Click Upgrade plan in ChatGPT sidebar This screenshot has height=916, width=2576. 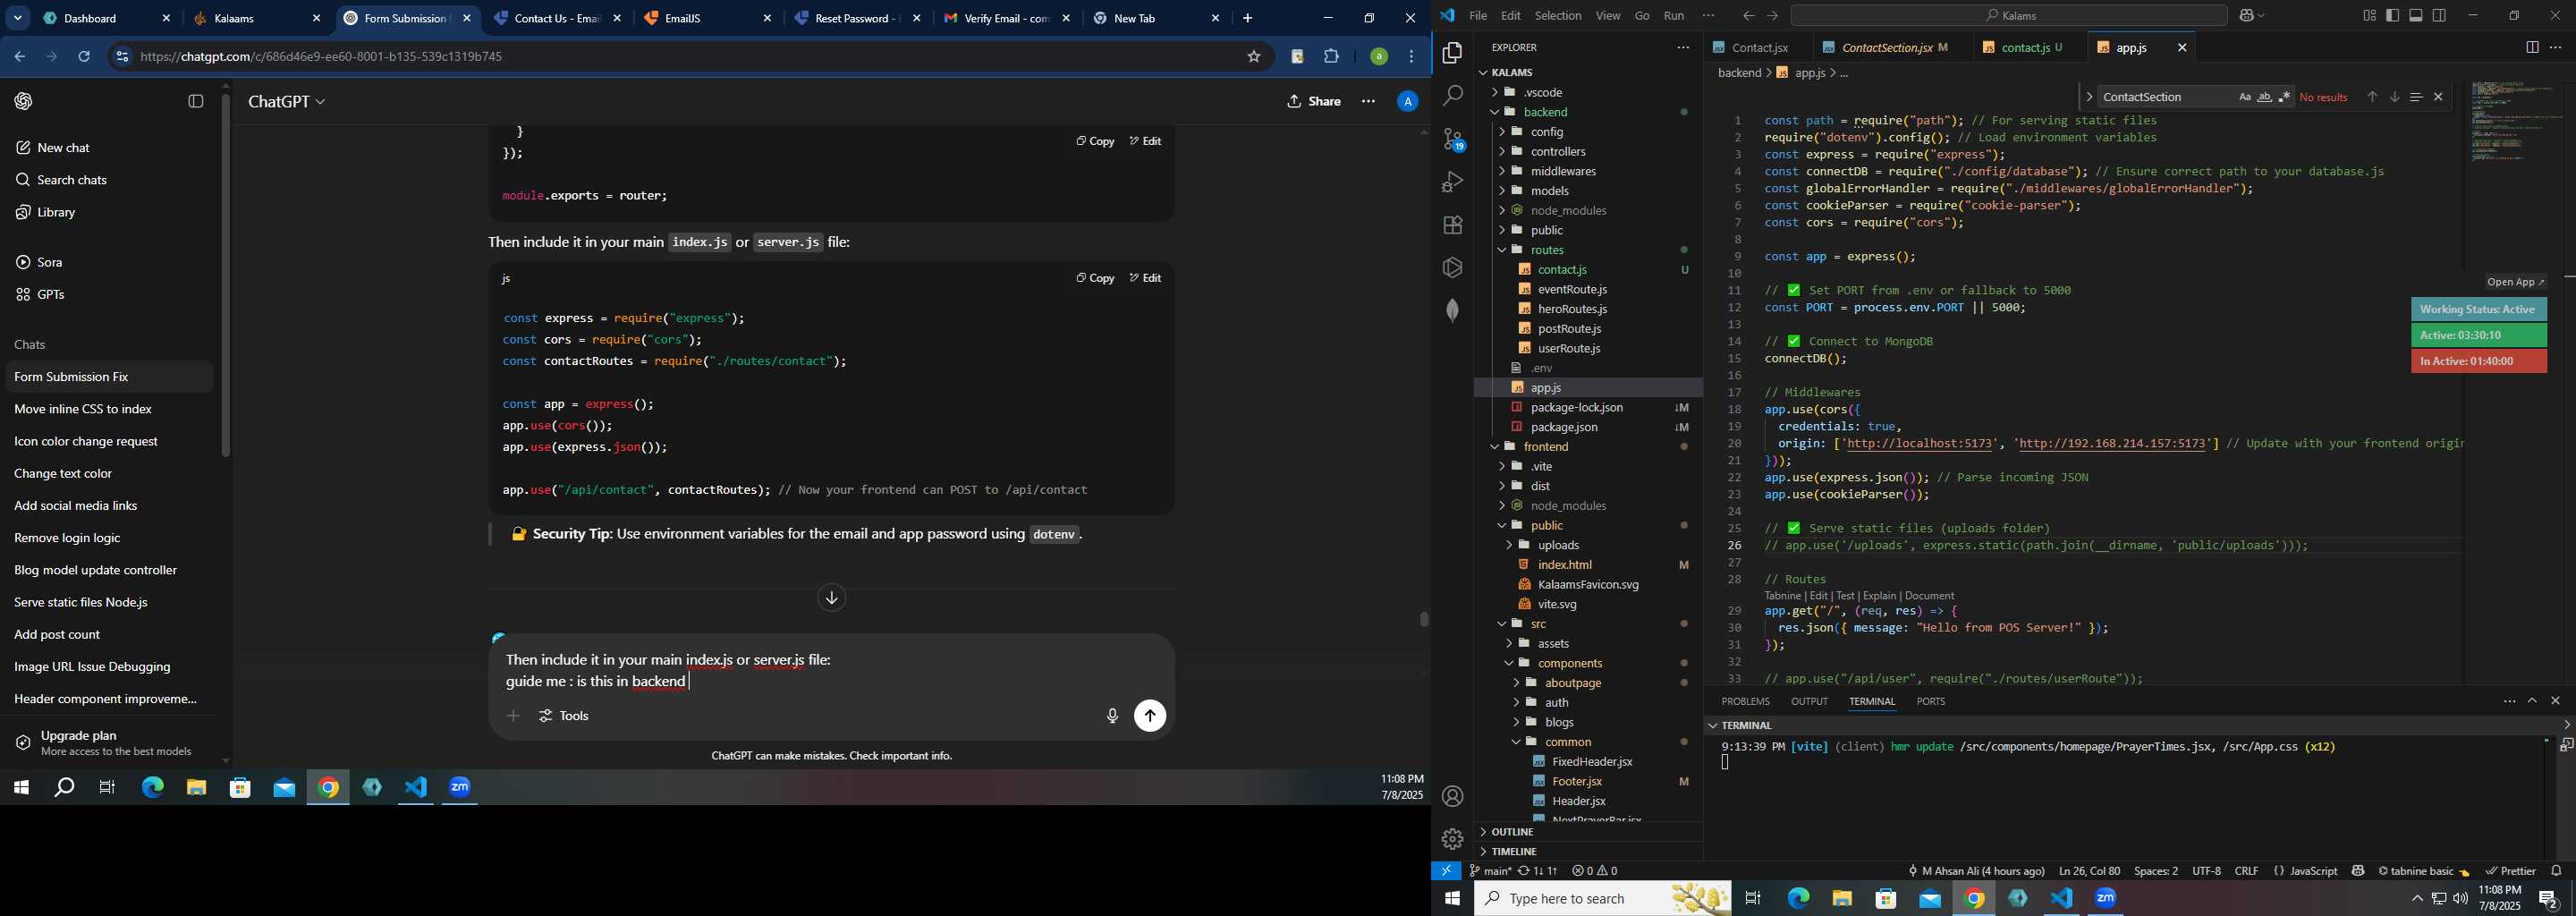pyautogui.click(x=110, y=743)
